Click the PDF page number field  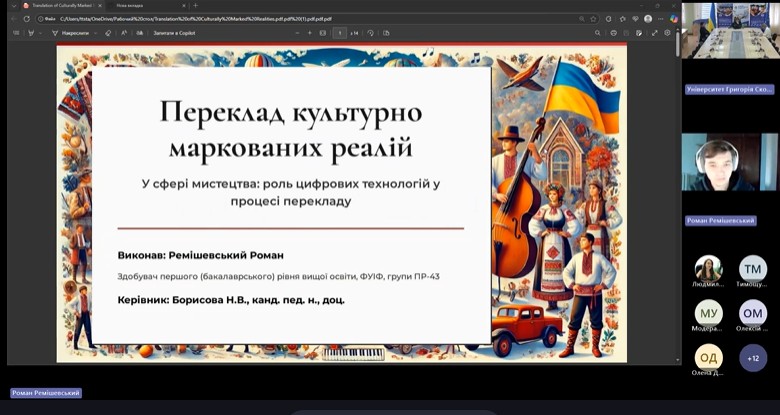(x=340, y=33)
